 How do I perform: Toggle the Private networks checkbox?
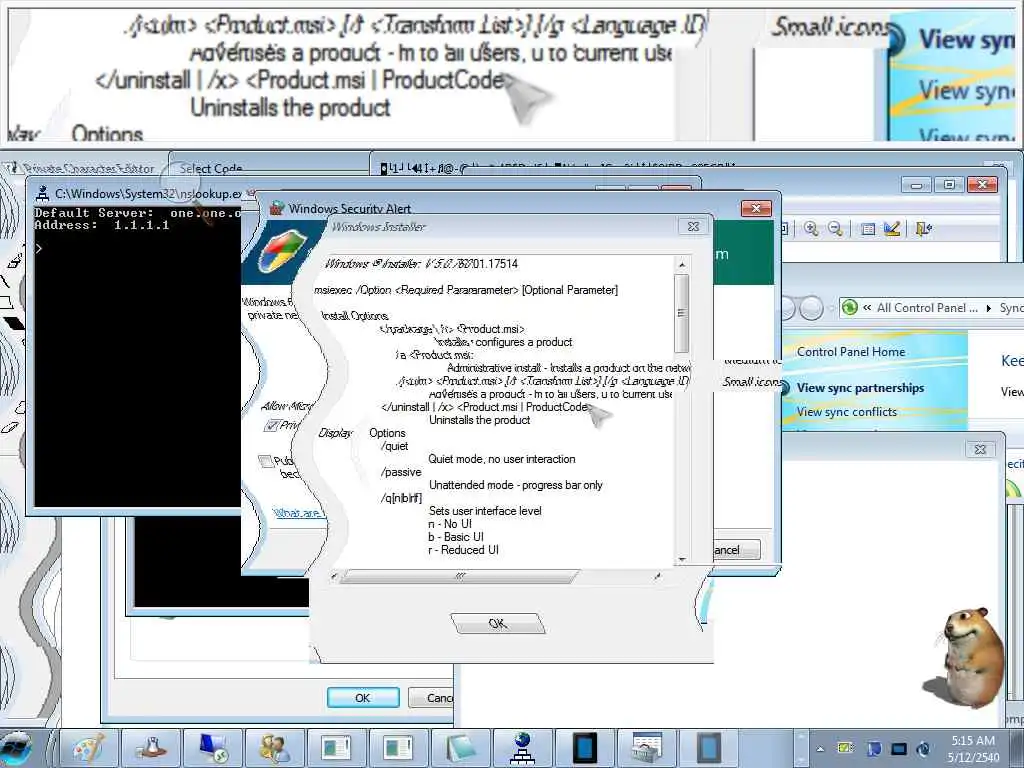pos(270,426)
